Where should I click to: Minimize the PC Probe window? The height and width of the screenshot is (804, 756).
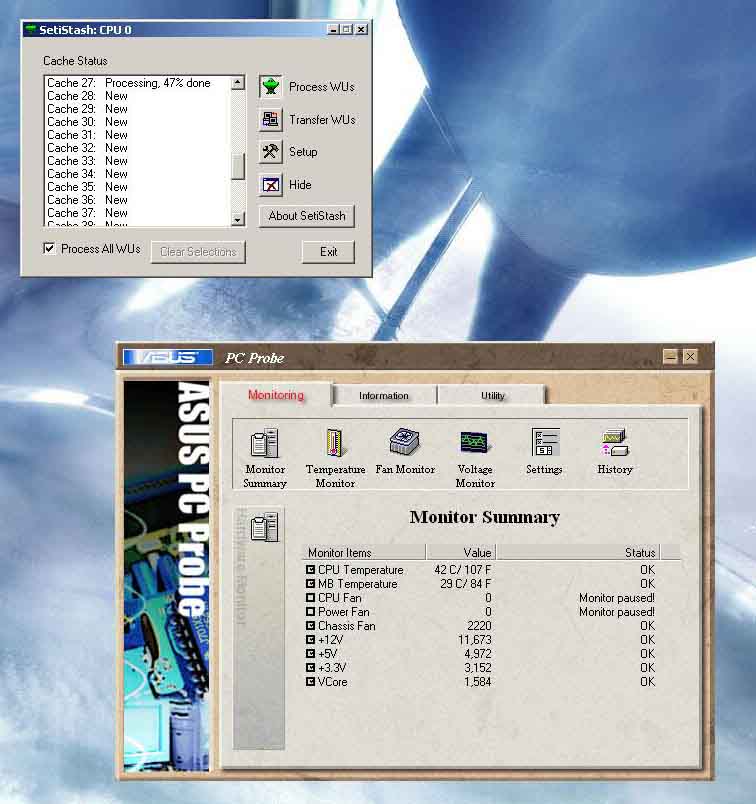tap(670, 356)
